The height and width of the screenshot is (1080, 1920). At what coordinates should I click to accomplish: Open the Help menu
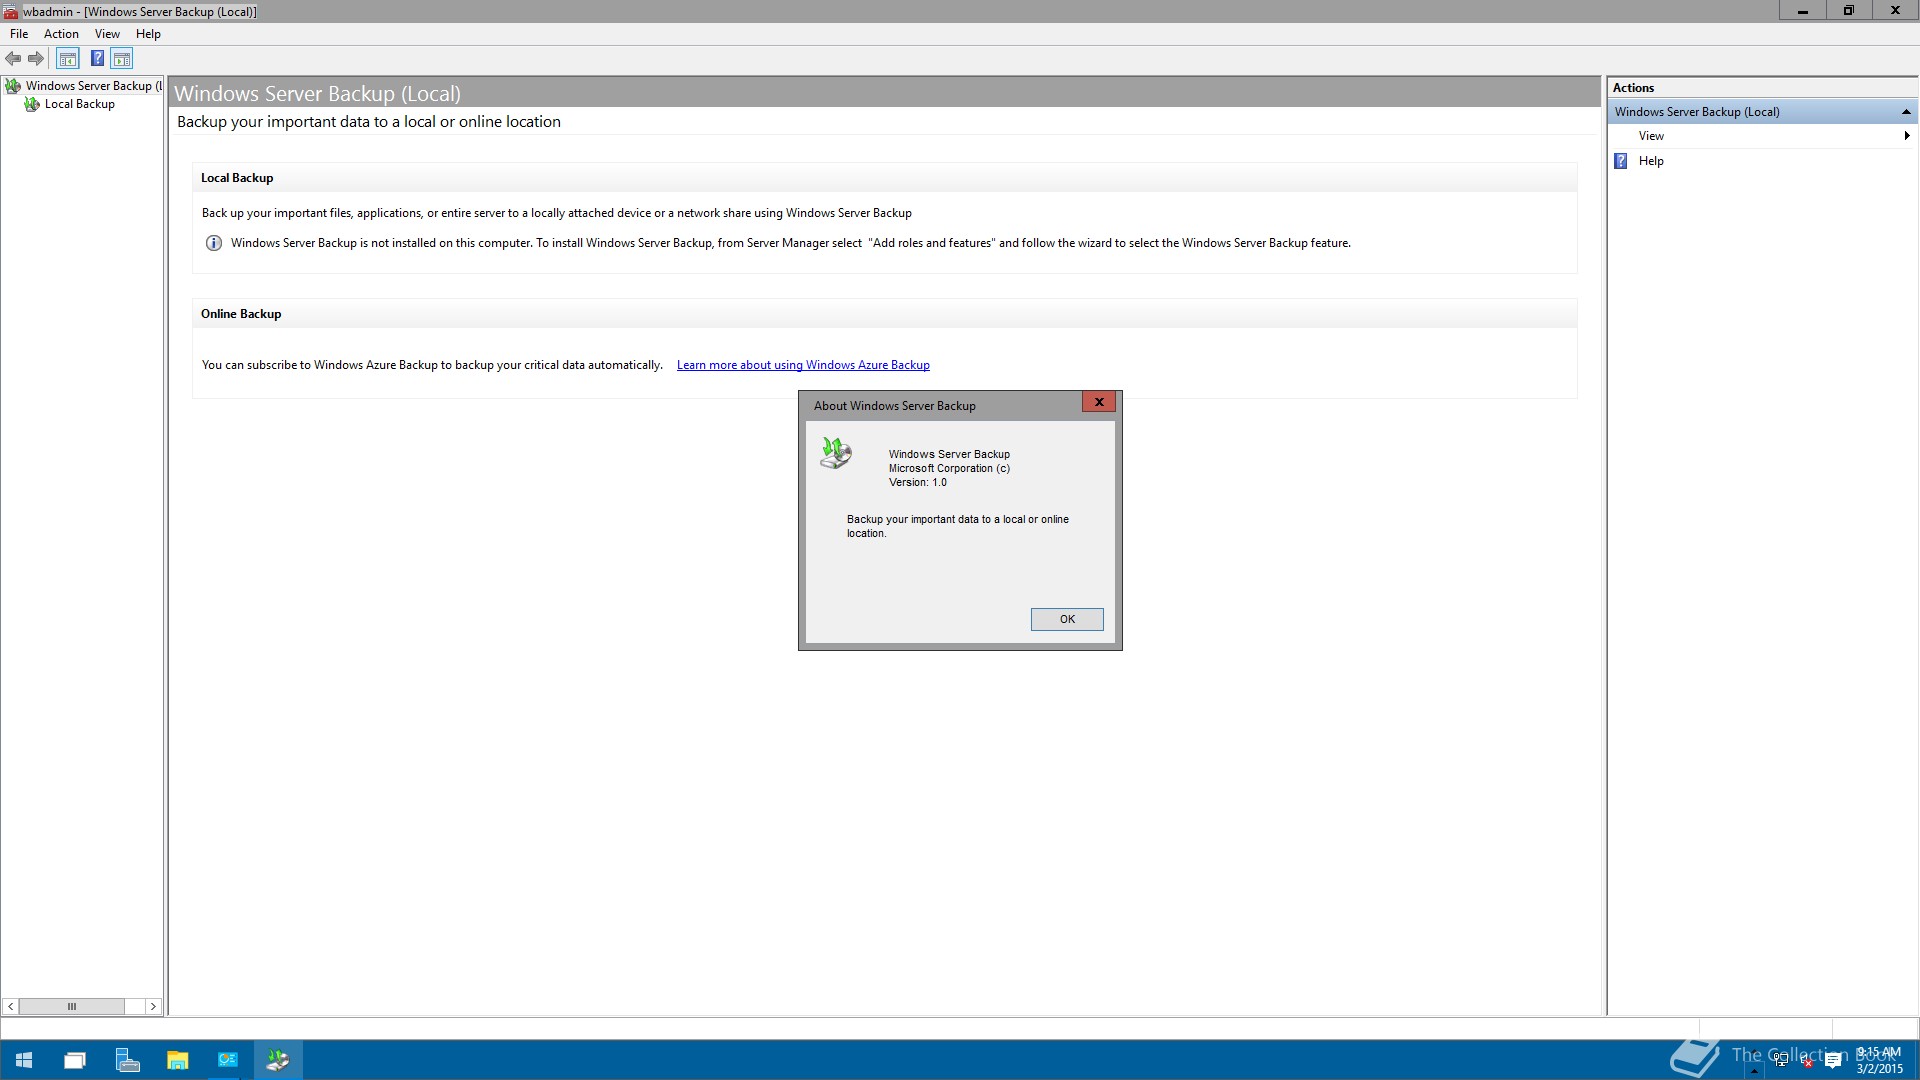[x=148, y=34]
